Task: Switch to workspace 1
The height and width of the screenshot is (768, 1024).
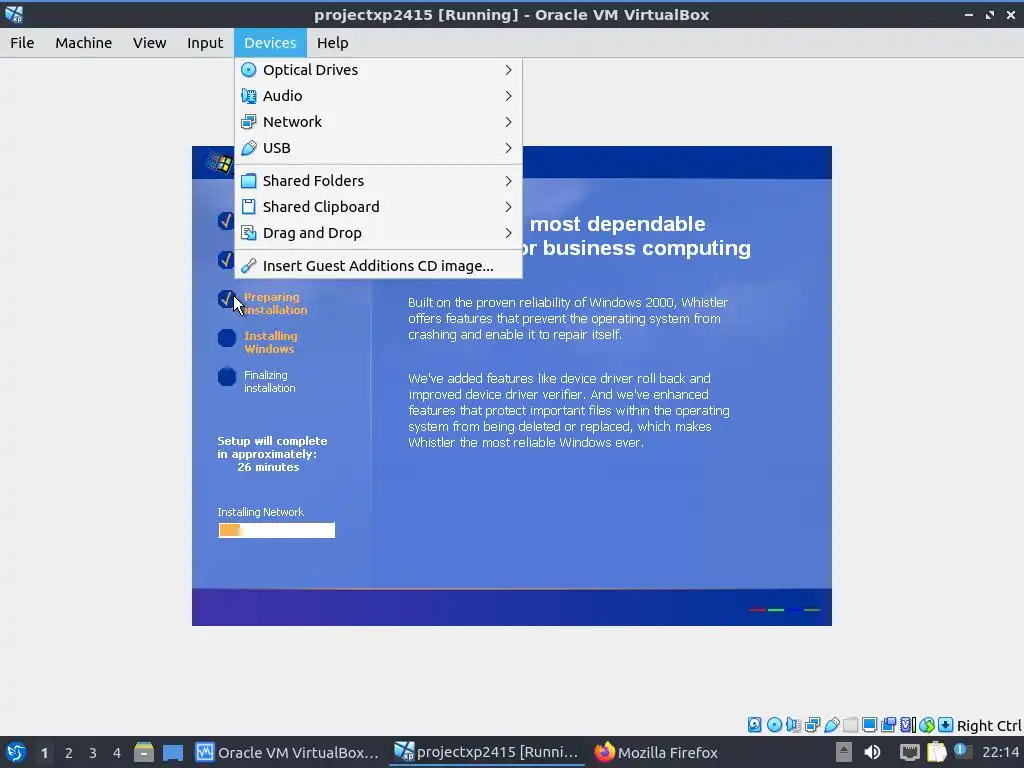Action: 44,753
